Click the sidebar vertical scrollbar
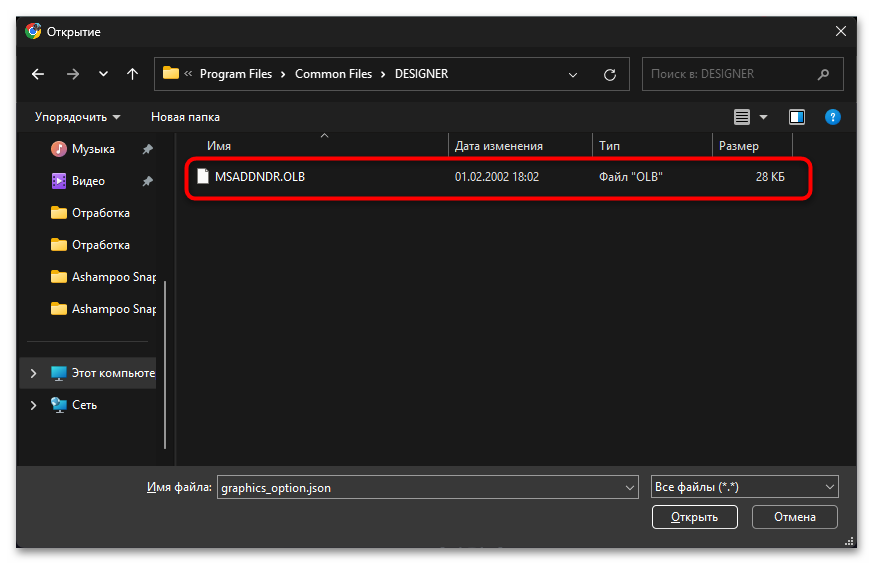873x564 pixels. [165, 365]
